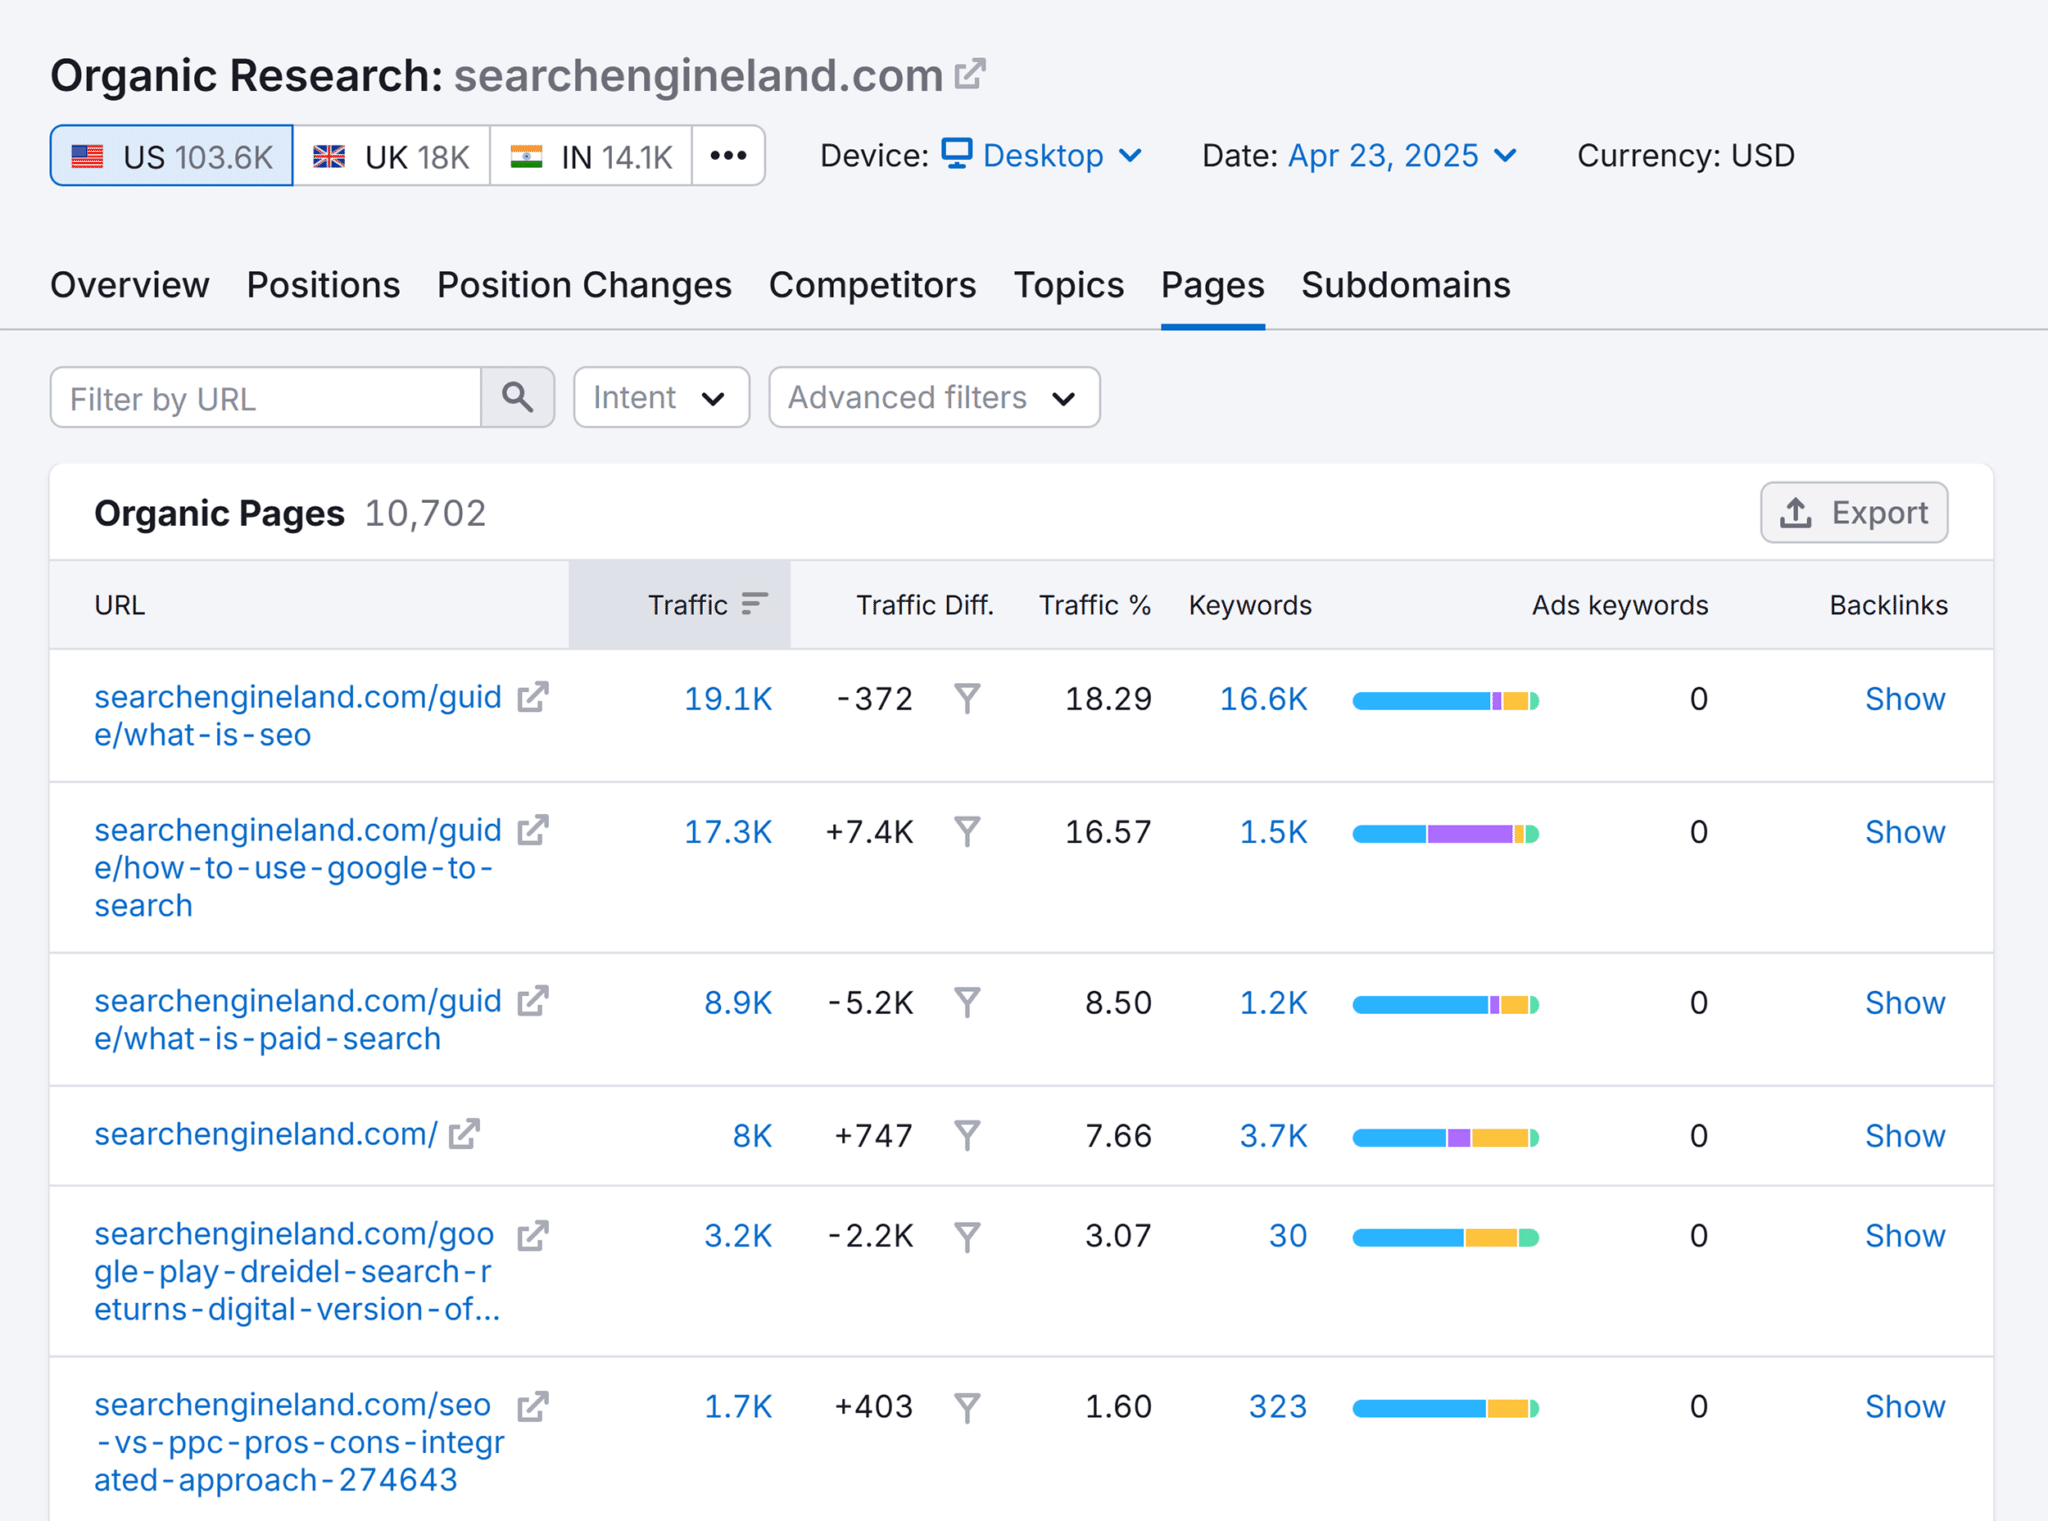Show backlinks for seo-vs-ppc row
Viewport: 2048px width, 1521px height.
[x=1905, y=1406]
